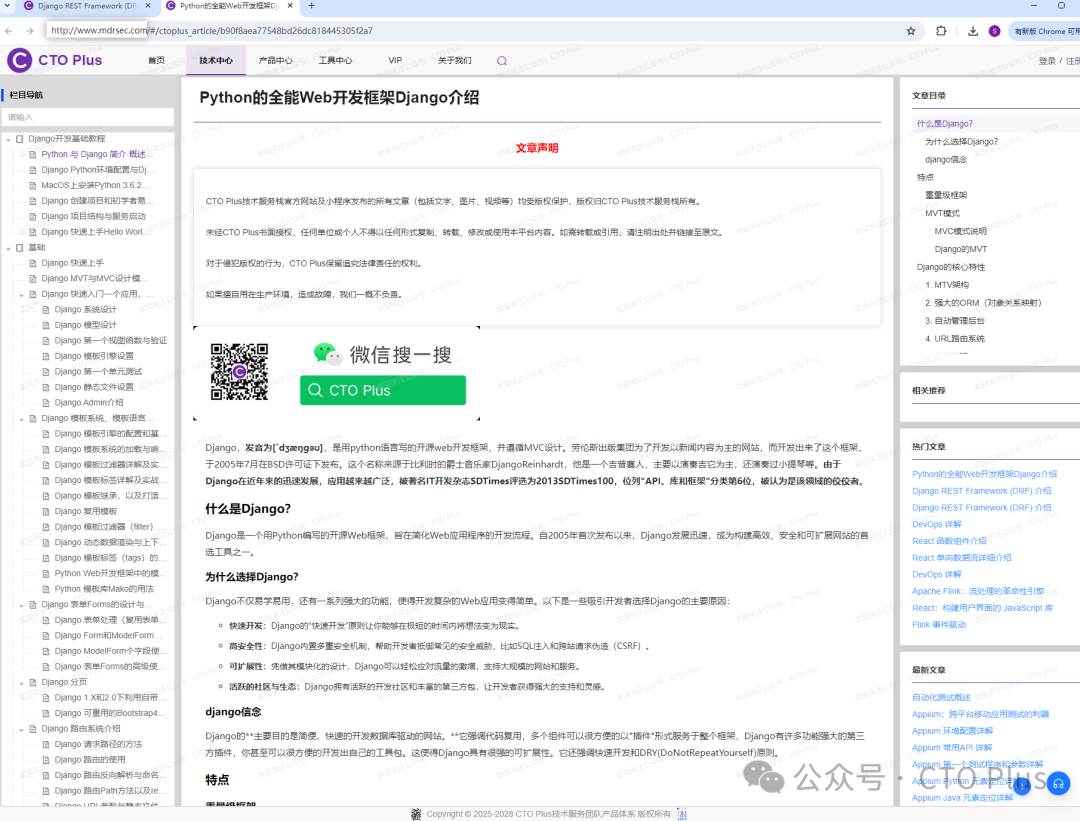The width and height of the screenshot is (1080, 821).
Task: Collapse the Django 路由系统介绍 tree node
Action: [x=21, y=729]
